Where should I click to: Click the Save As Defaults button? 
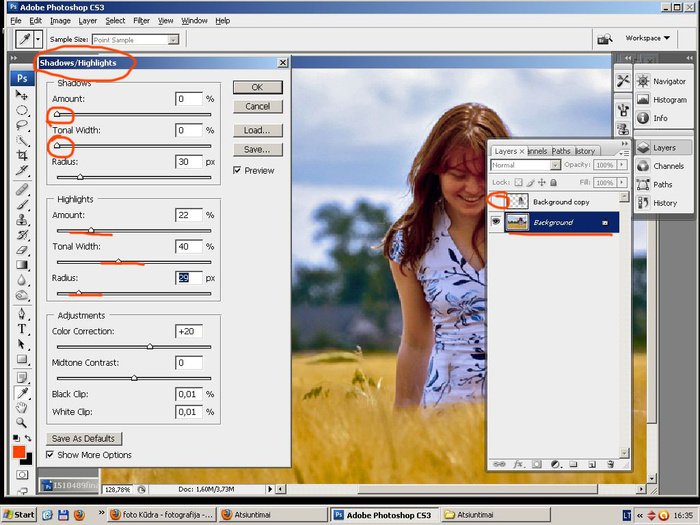85,439
